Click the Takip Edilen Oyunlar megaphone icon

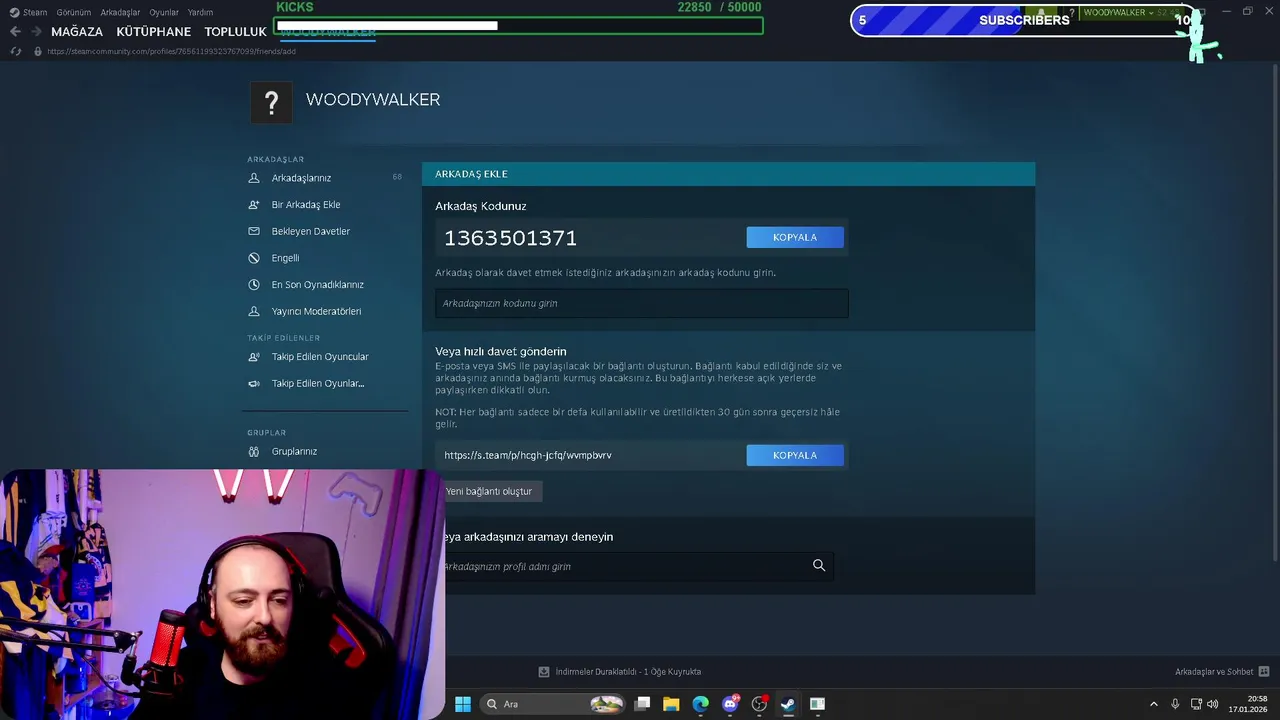click(253, 383)
